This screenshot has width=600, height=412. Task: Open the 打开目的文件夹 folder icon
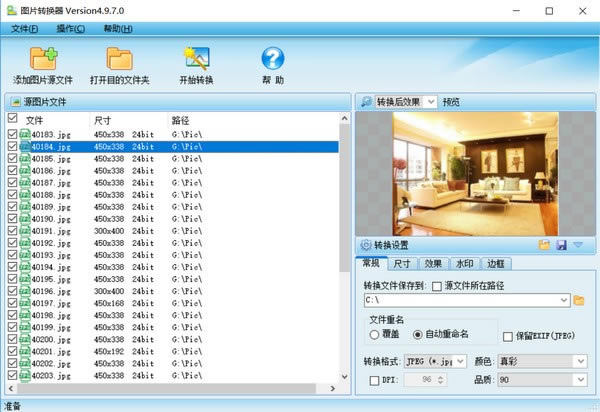119,59
